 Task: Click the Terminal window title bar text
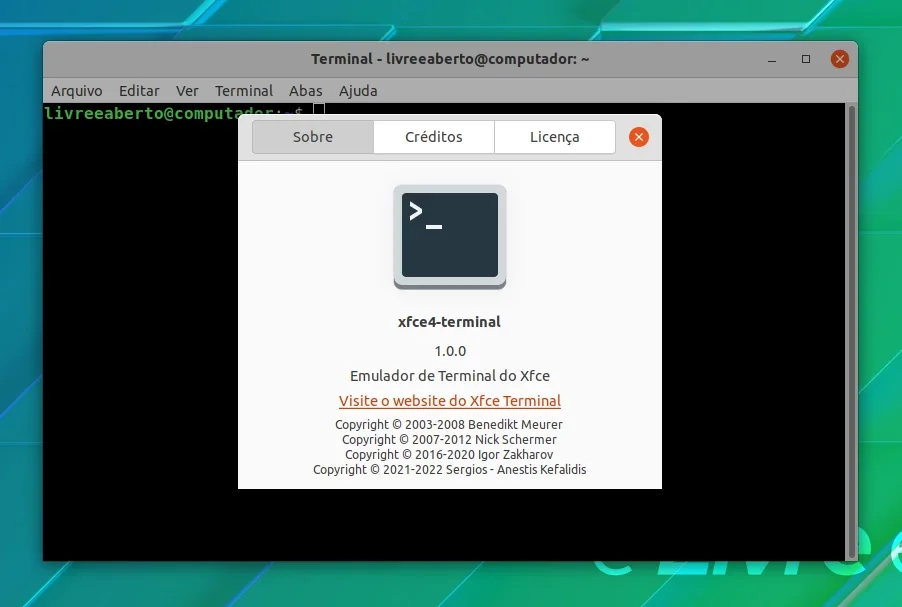[450, 59]
